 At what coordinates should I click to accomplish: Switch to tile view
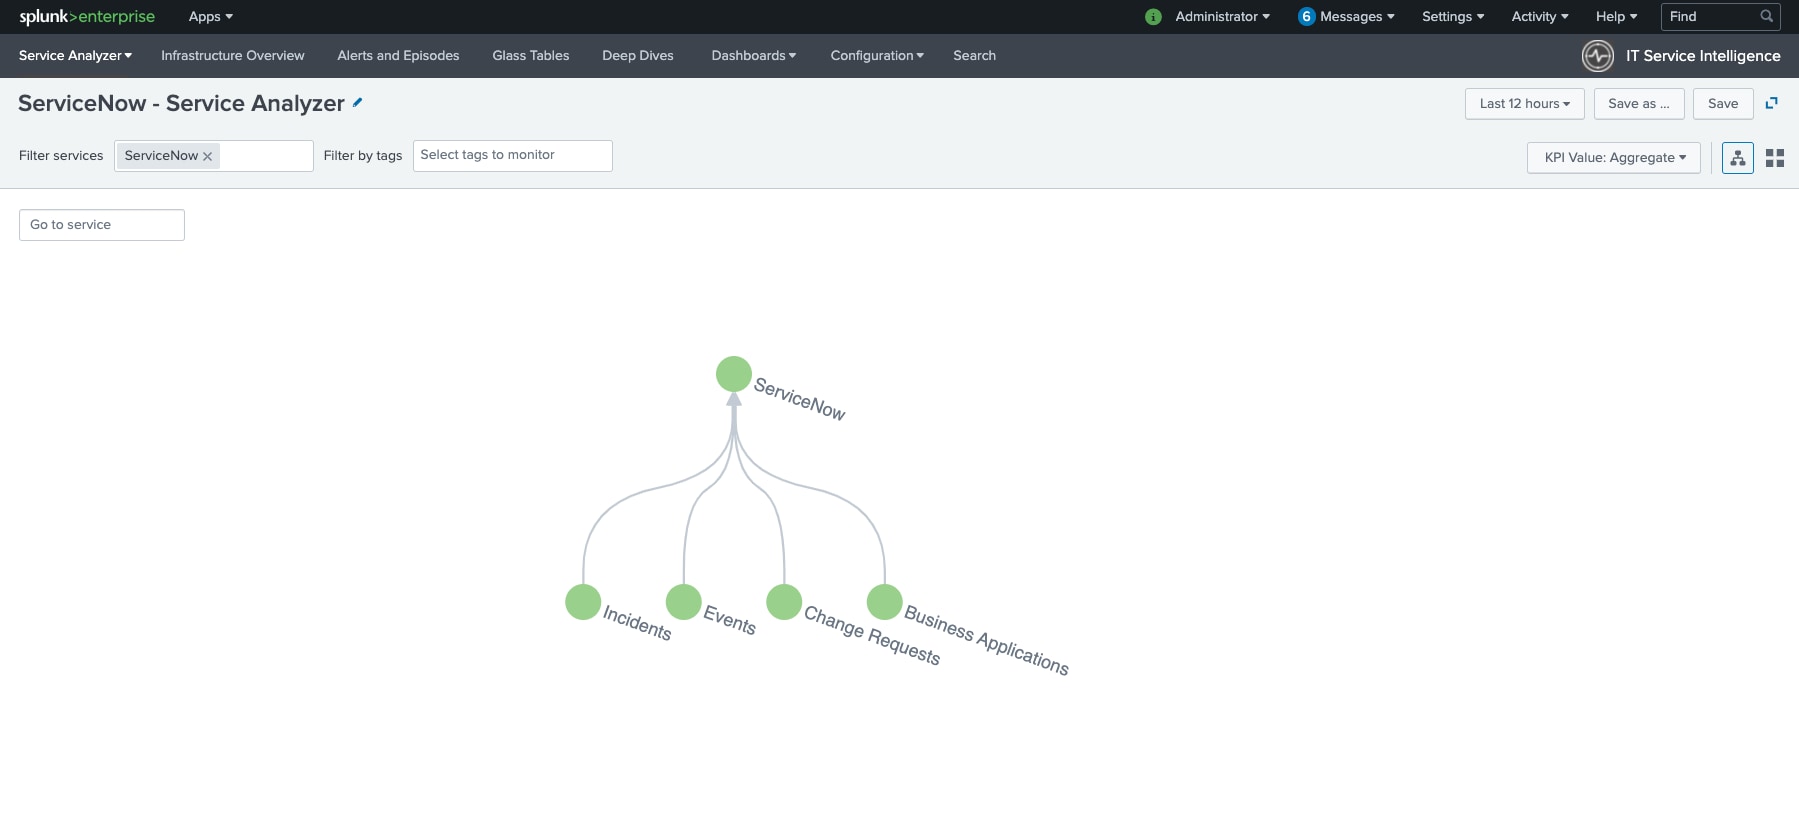click(1775, 158)
